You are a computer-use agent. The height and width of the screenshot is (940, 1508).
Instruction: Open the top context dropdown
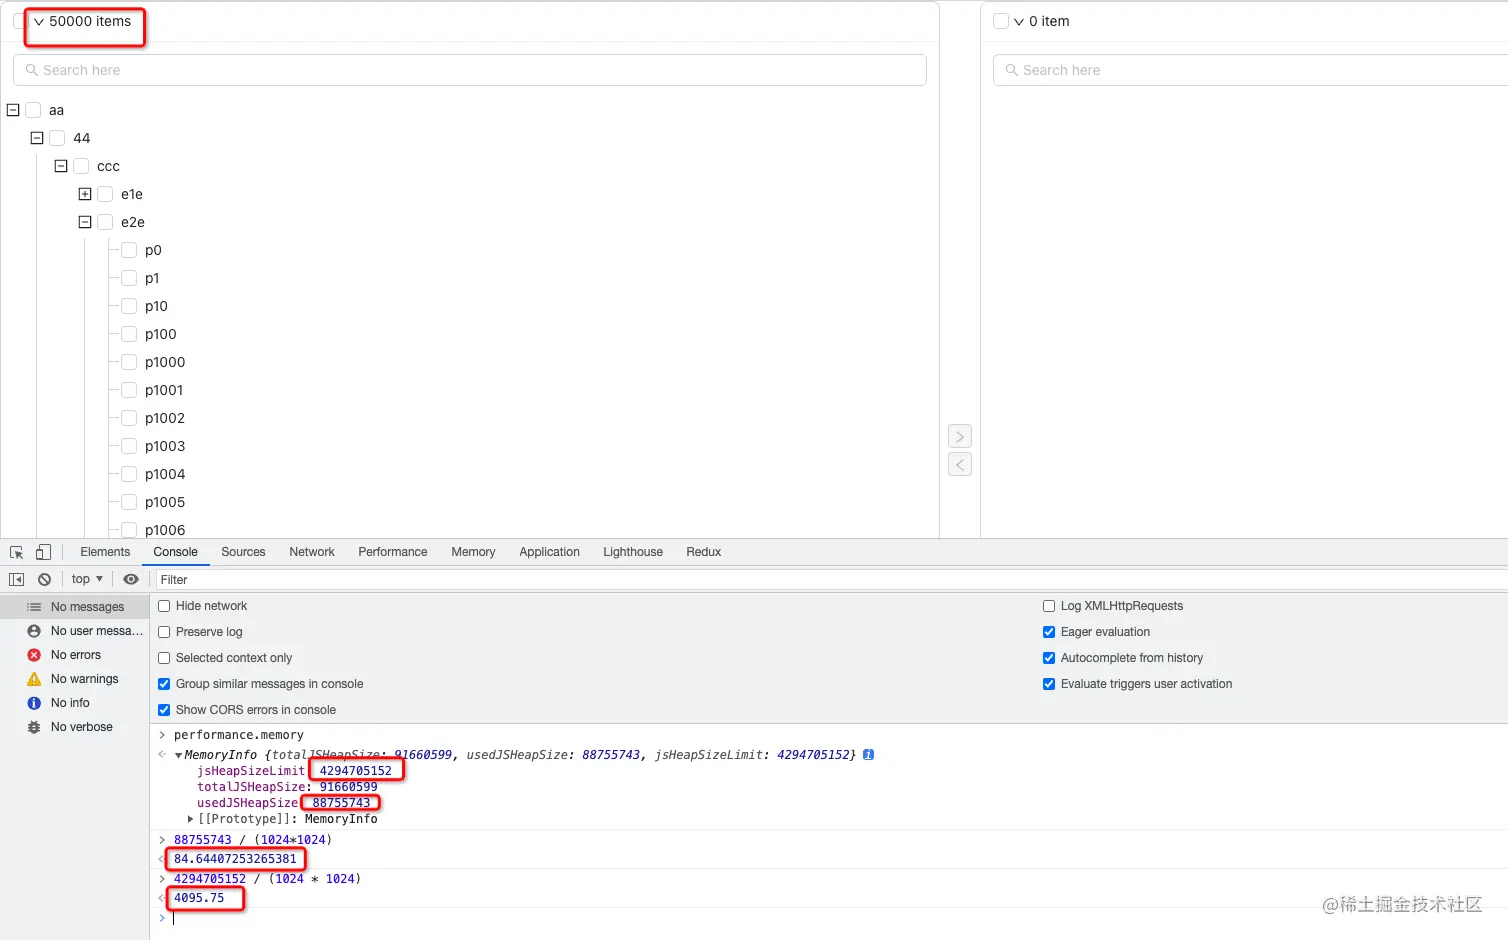pos(87,579)
